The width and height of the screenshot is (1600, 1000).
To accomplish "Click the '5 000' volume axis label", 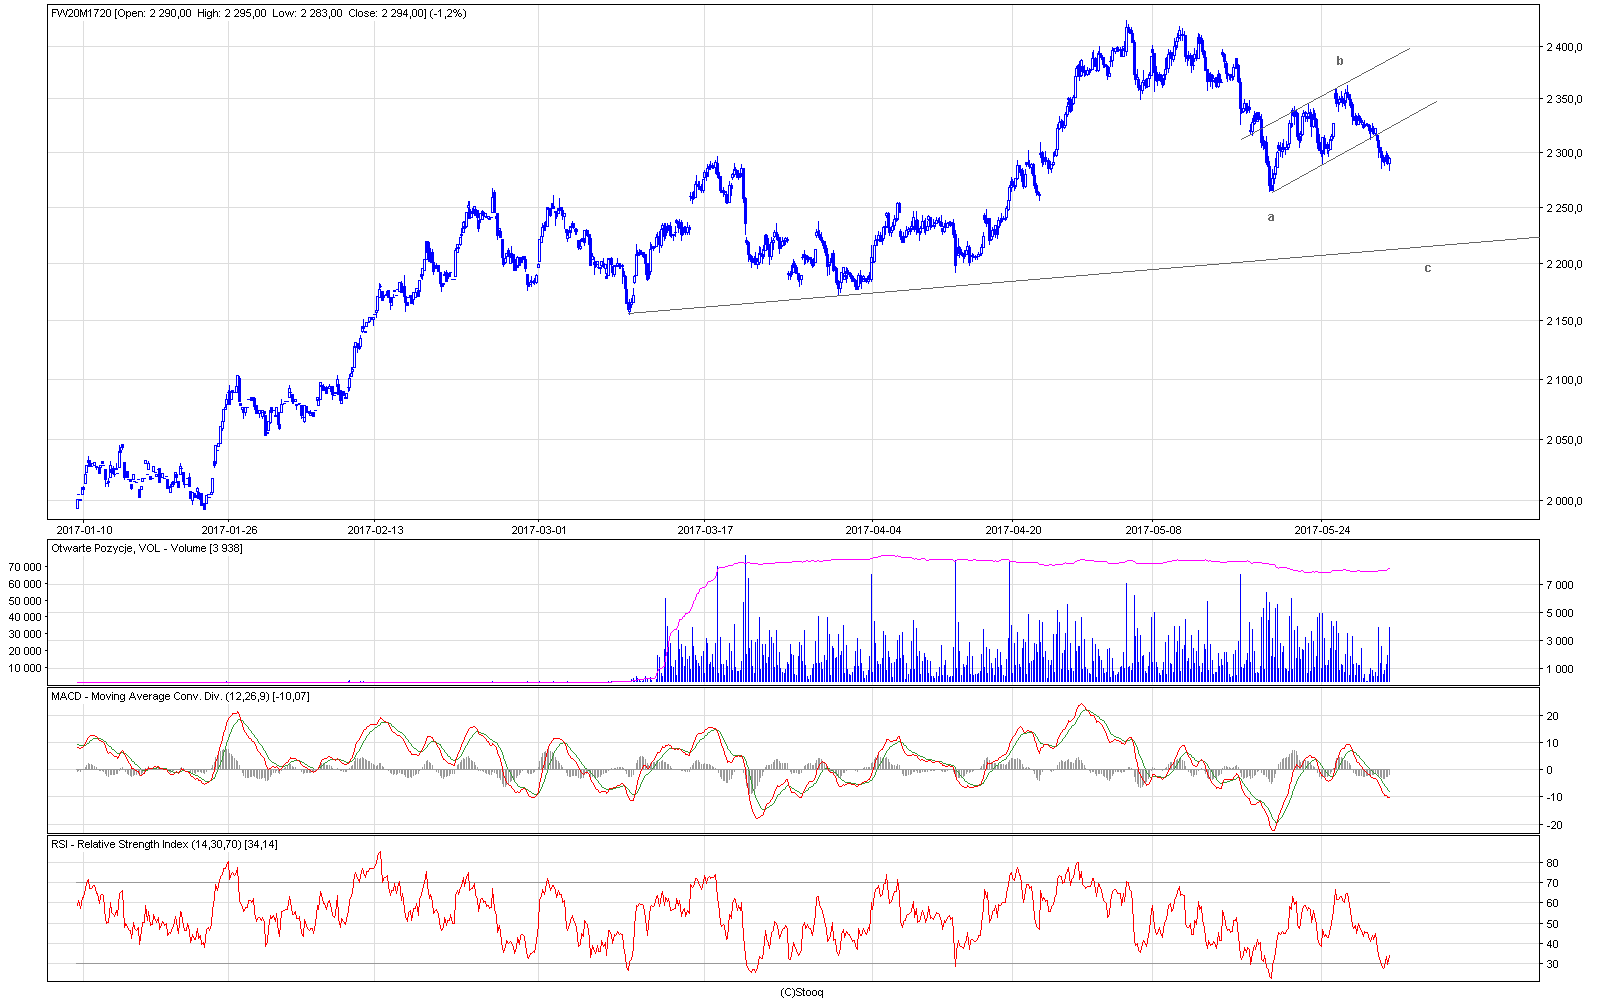I will [x=1561, y=613].
